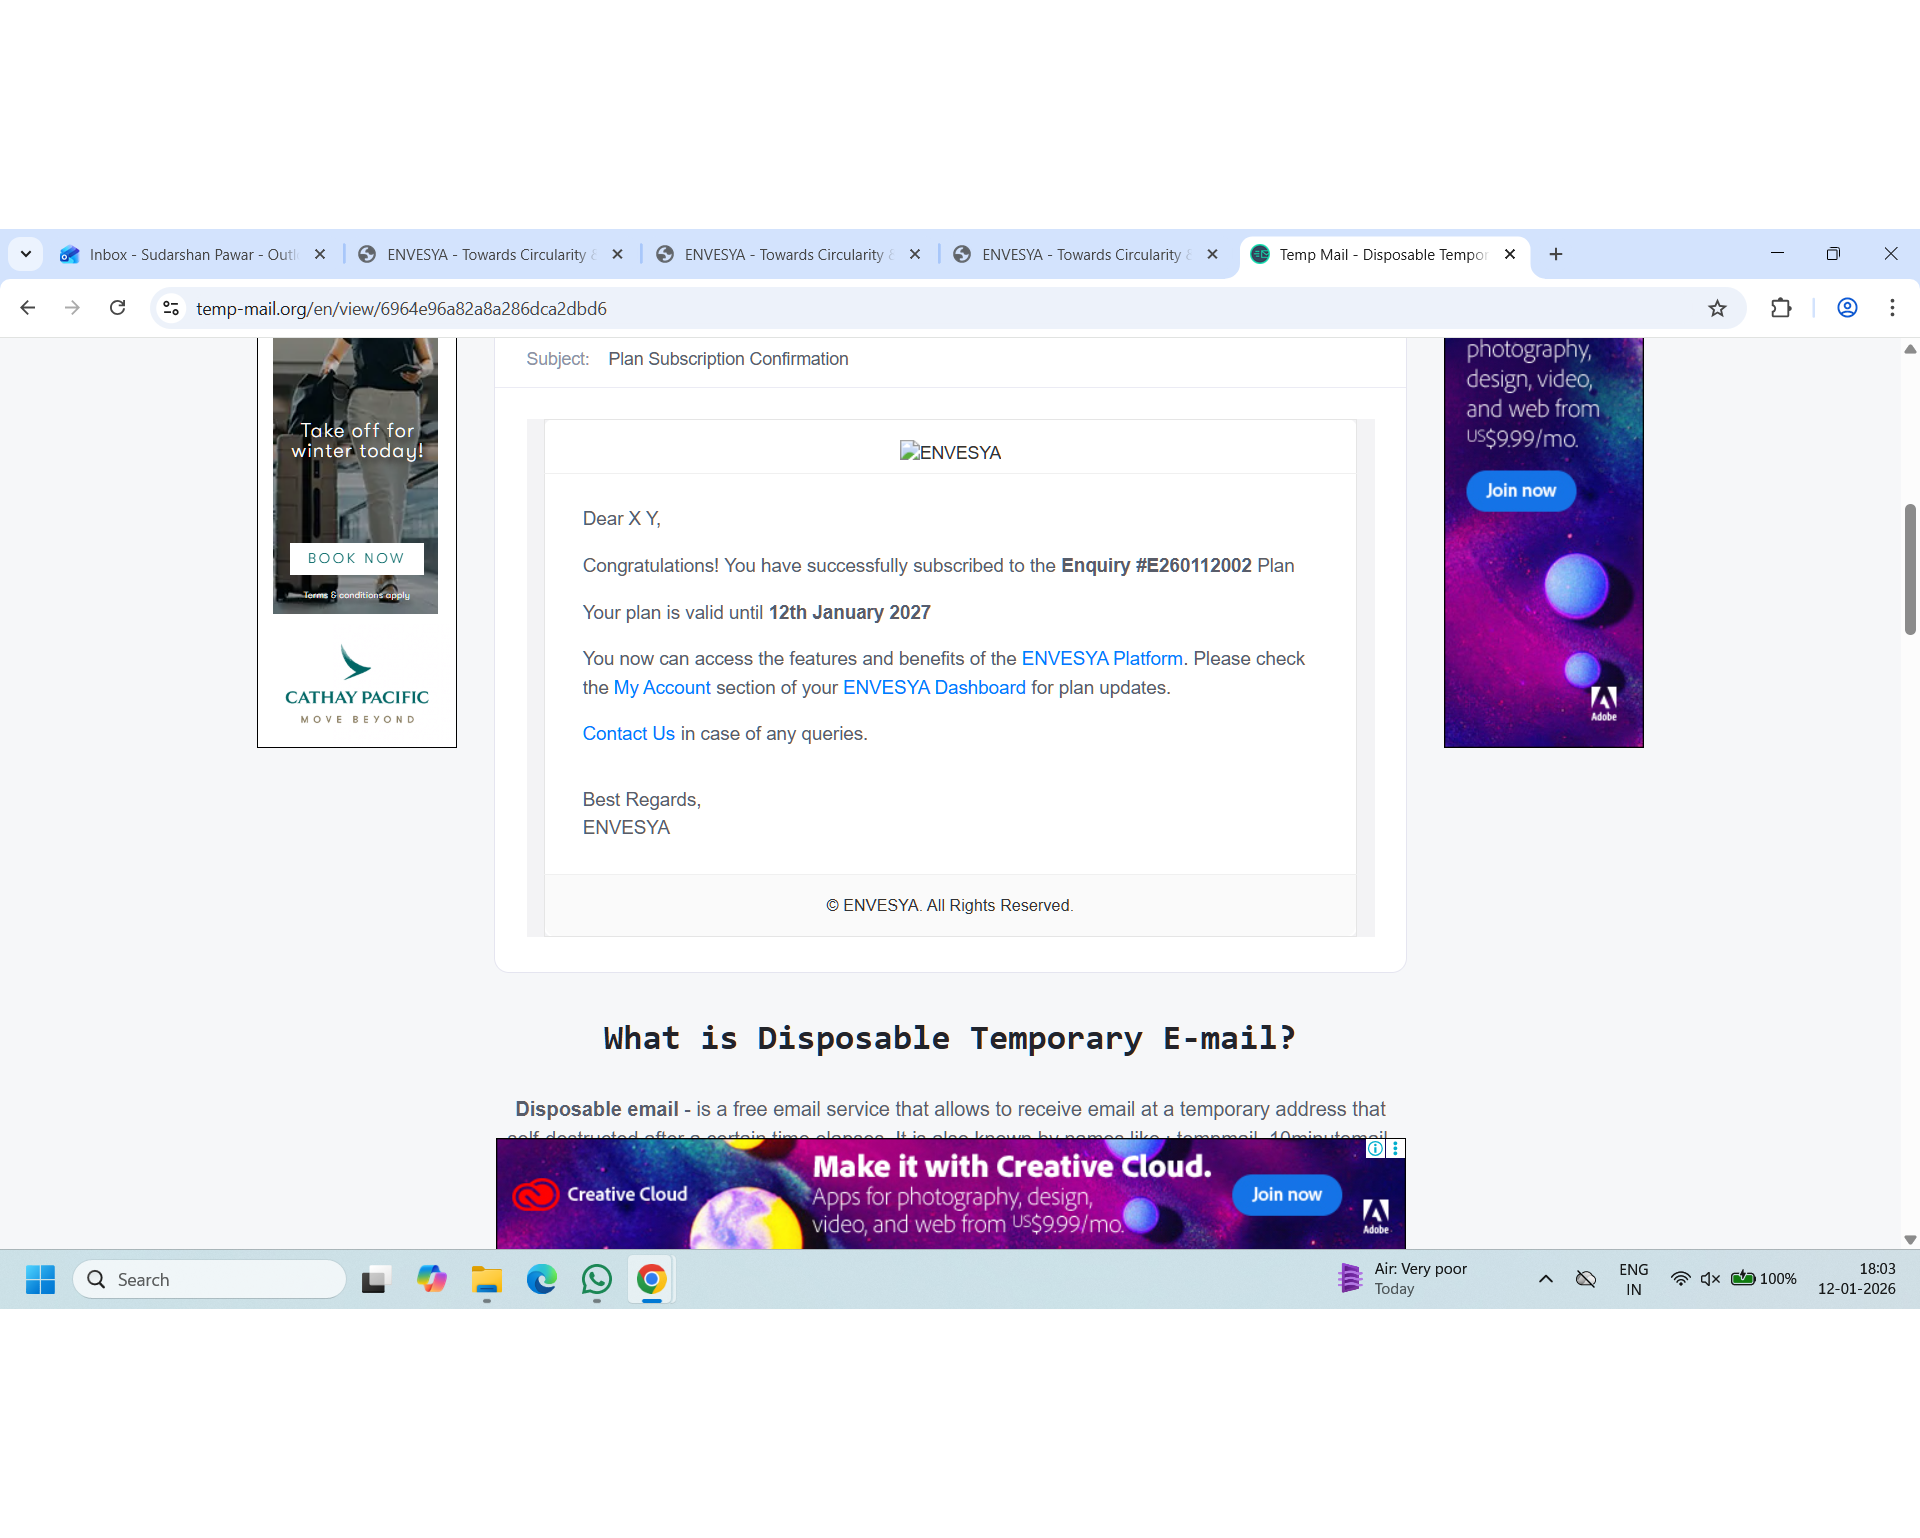Switch to Inbox - Sudarshan Pawar Outlook tab
Screen dimensions: 1920x1538
[x=190, y=254]
